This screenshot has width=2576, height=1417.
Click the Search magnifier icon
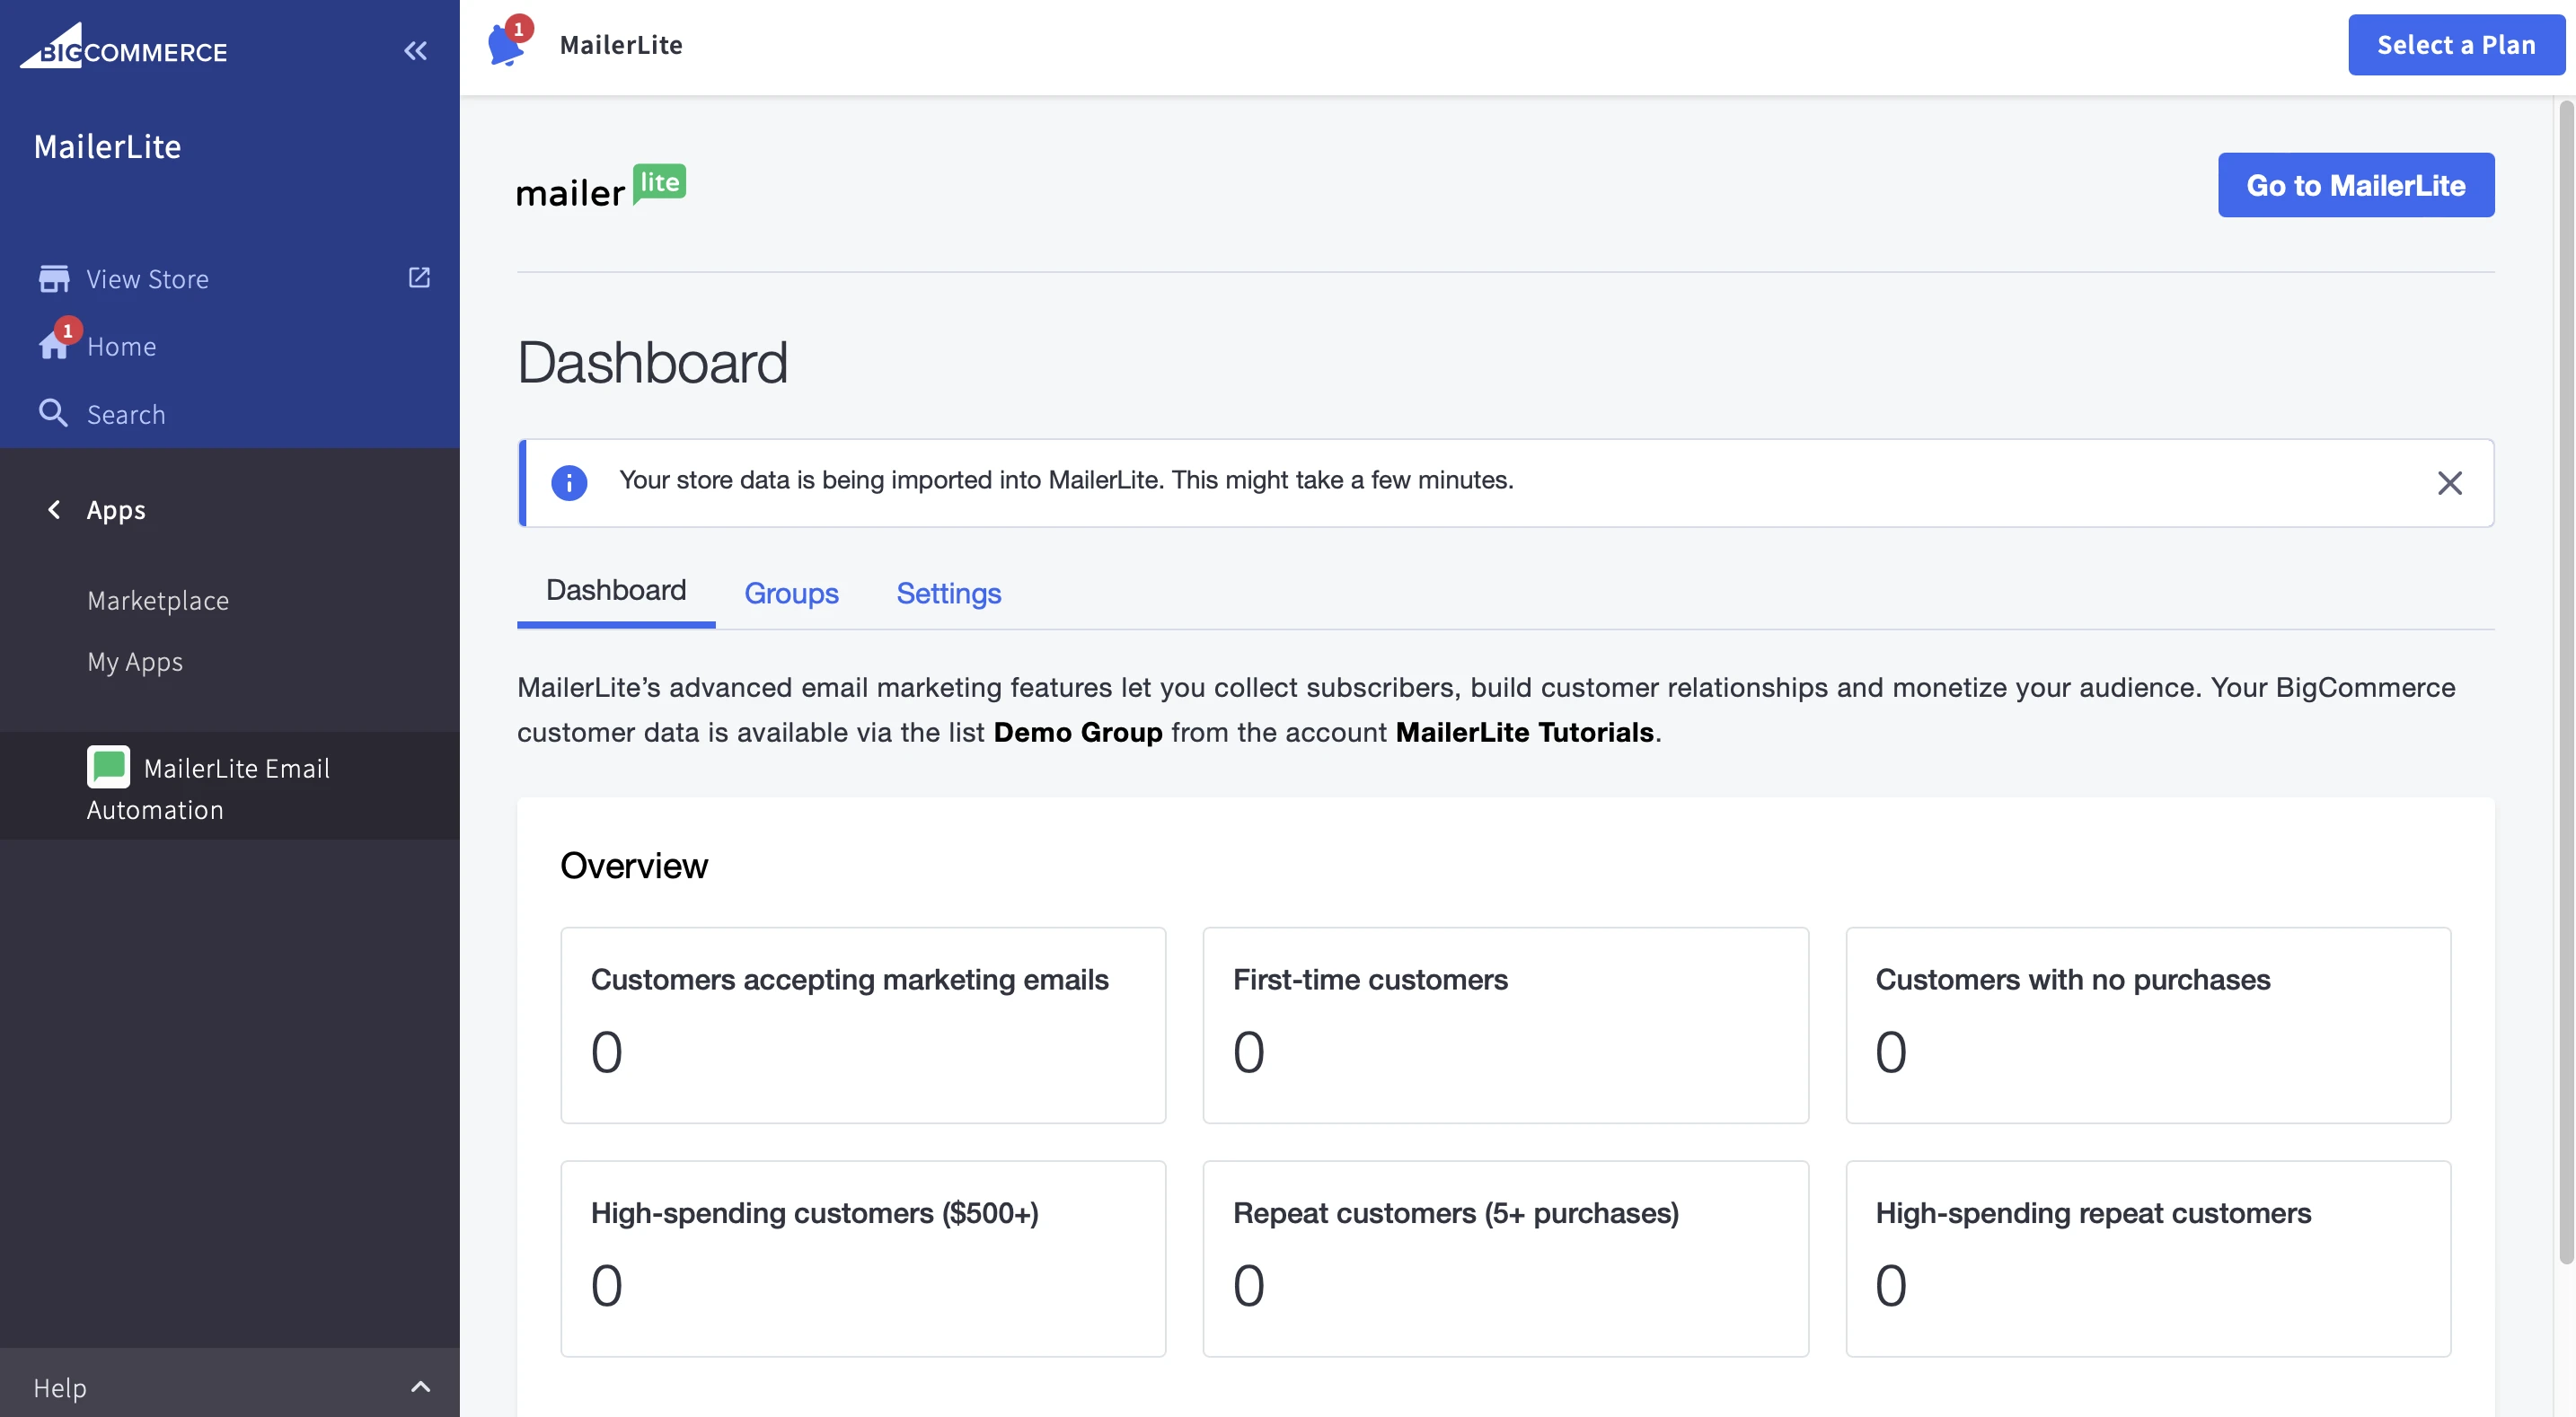pos(53,413)
